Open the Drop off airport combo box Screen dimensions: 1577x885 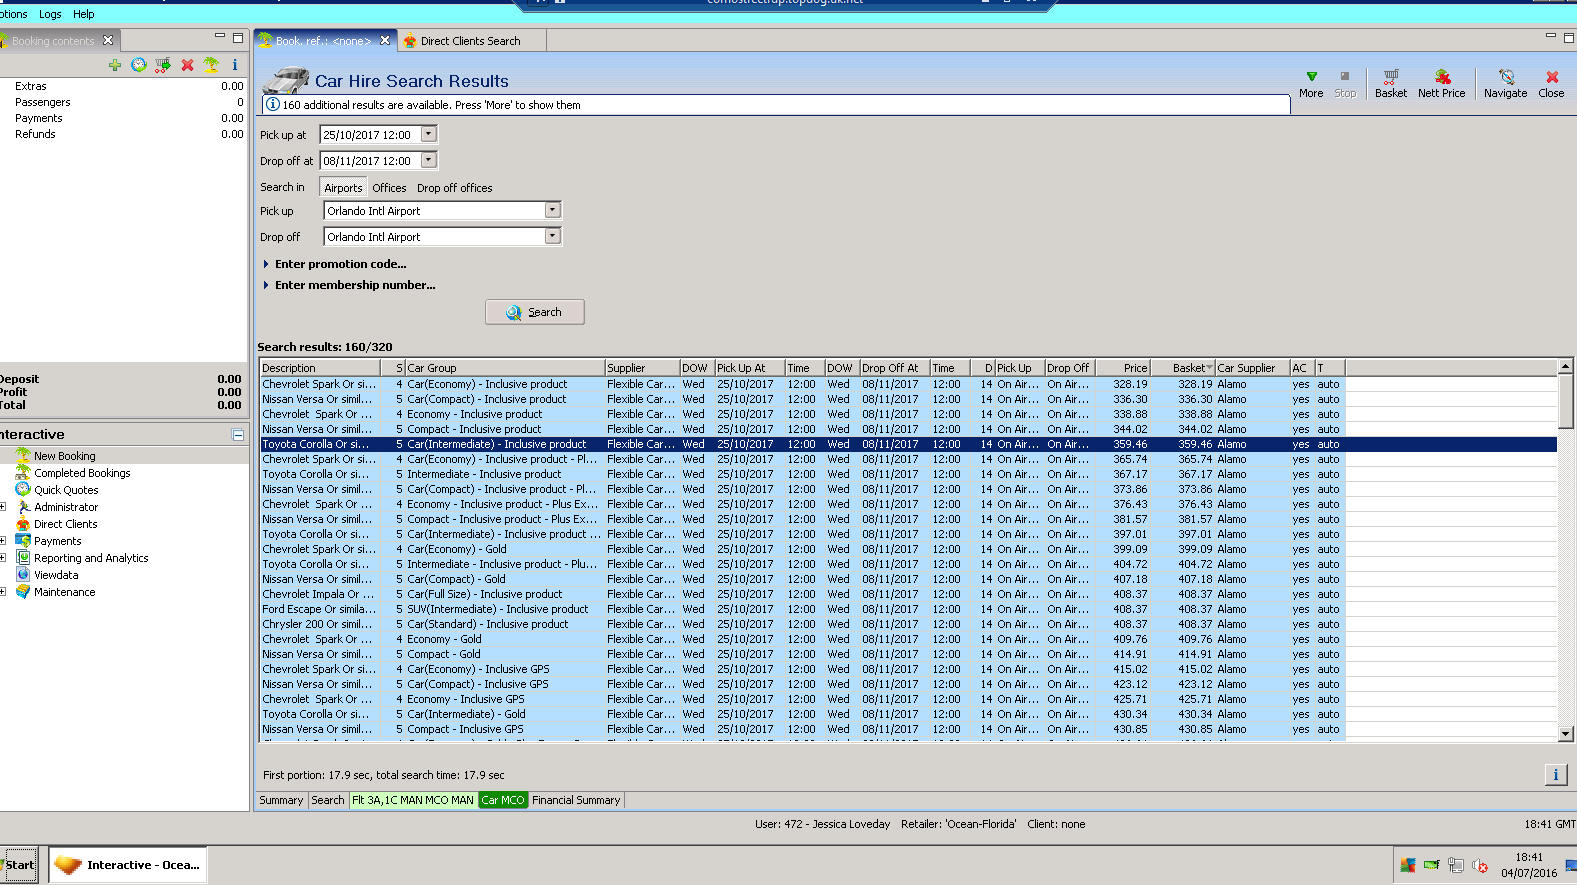point(552,237)
